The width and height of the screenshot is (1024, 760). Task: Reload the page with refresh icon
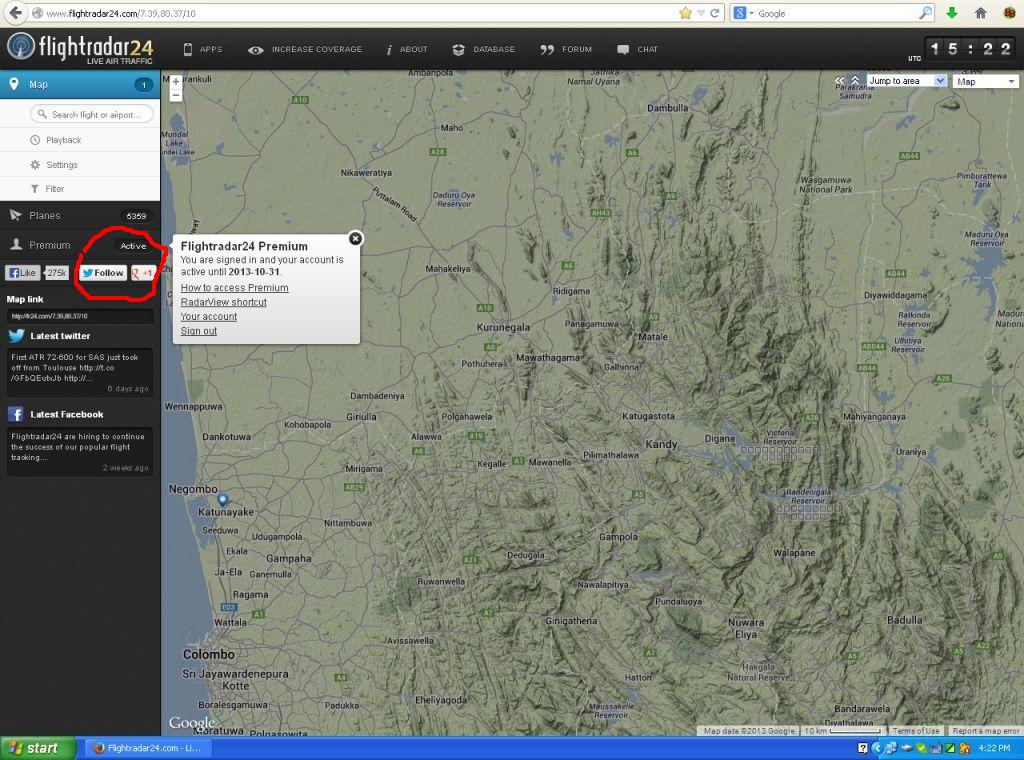click(714, 13)
